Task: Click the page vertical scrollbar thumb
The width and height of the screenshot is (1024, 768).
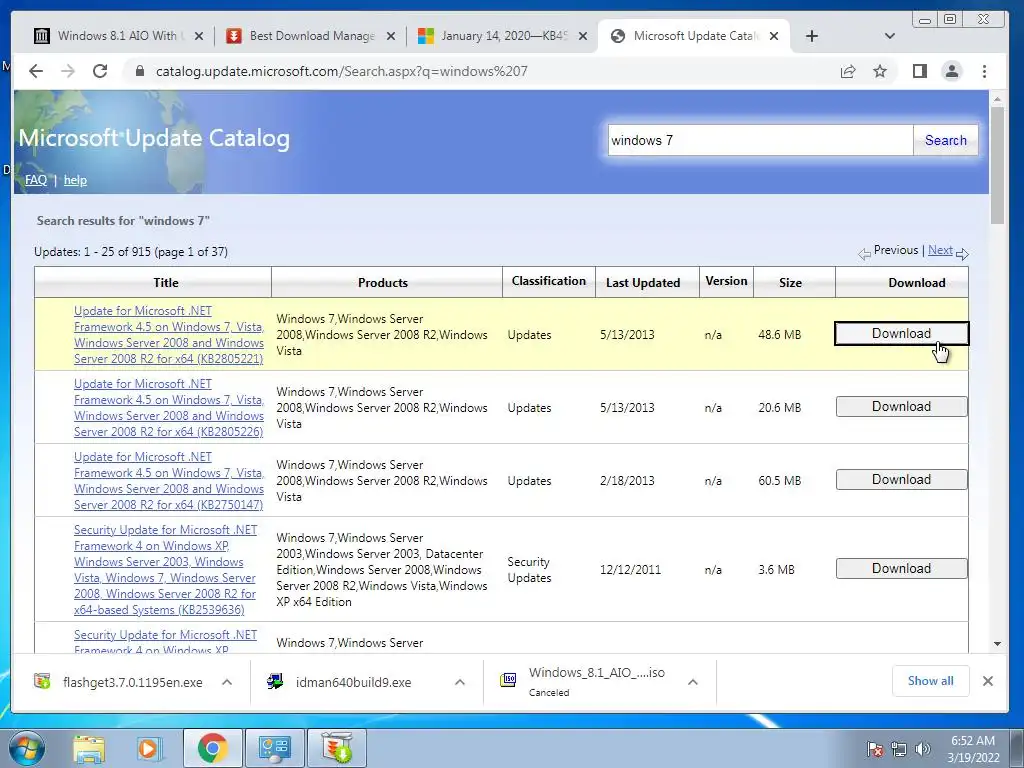Action: [x=997, y=165]
